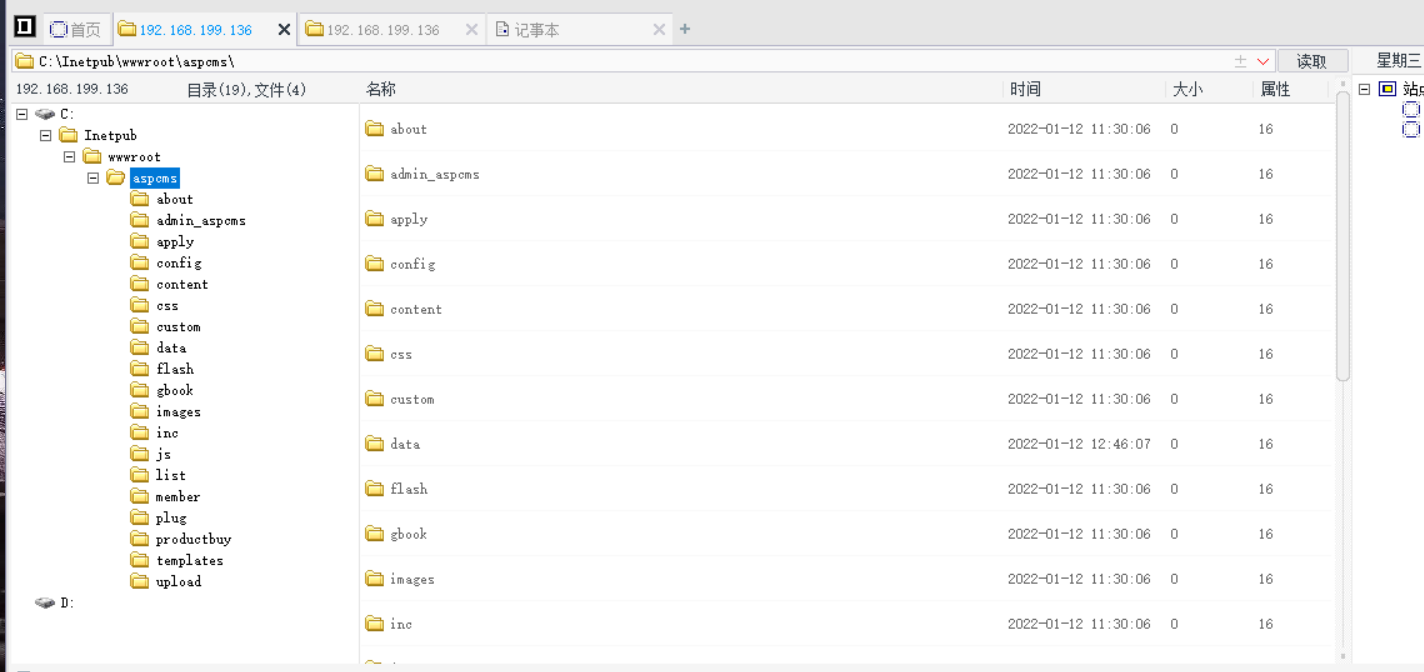Click the images folder icon in file list

[375, 578]
